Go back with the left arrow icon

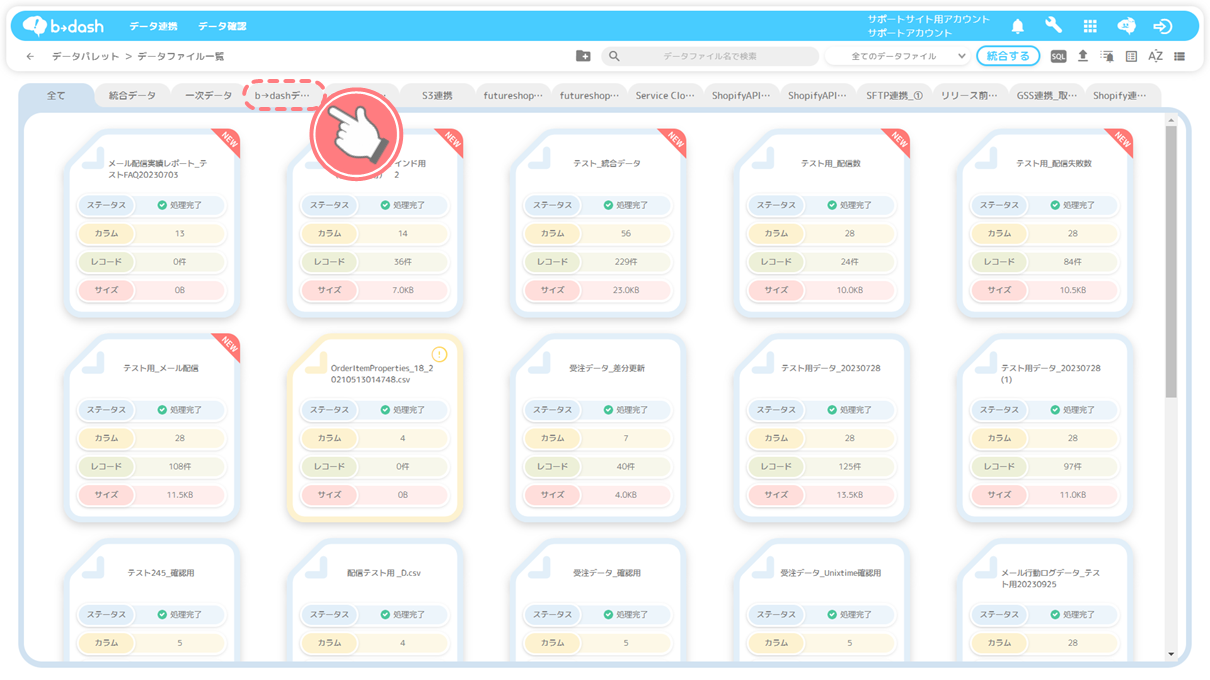click(x=30, y=57)
